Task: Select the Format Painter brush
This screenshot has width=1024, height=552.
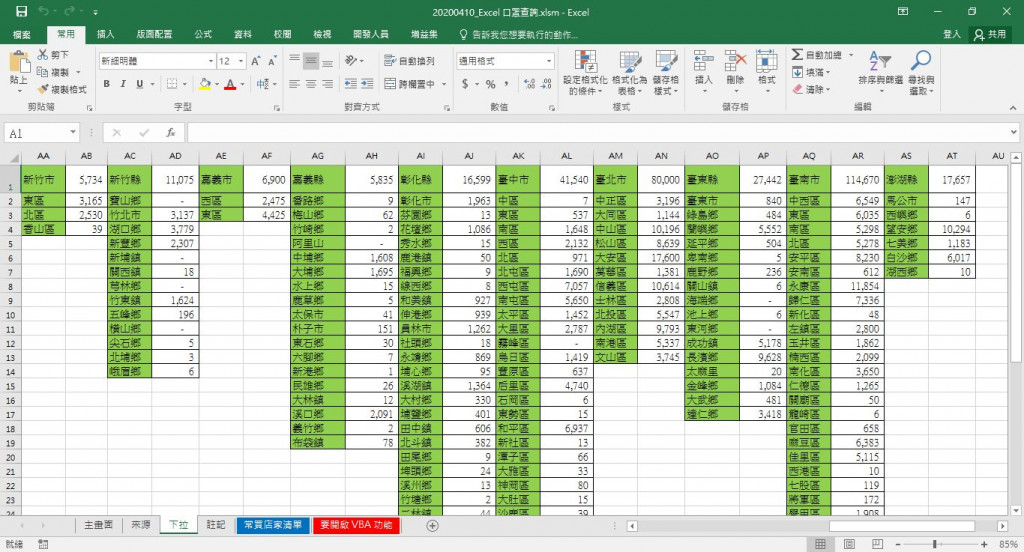Action: pyautogui.click(x=43, y=89)
